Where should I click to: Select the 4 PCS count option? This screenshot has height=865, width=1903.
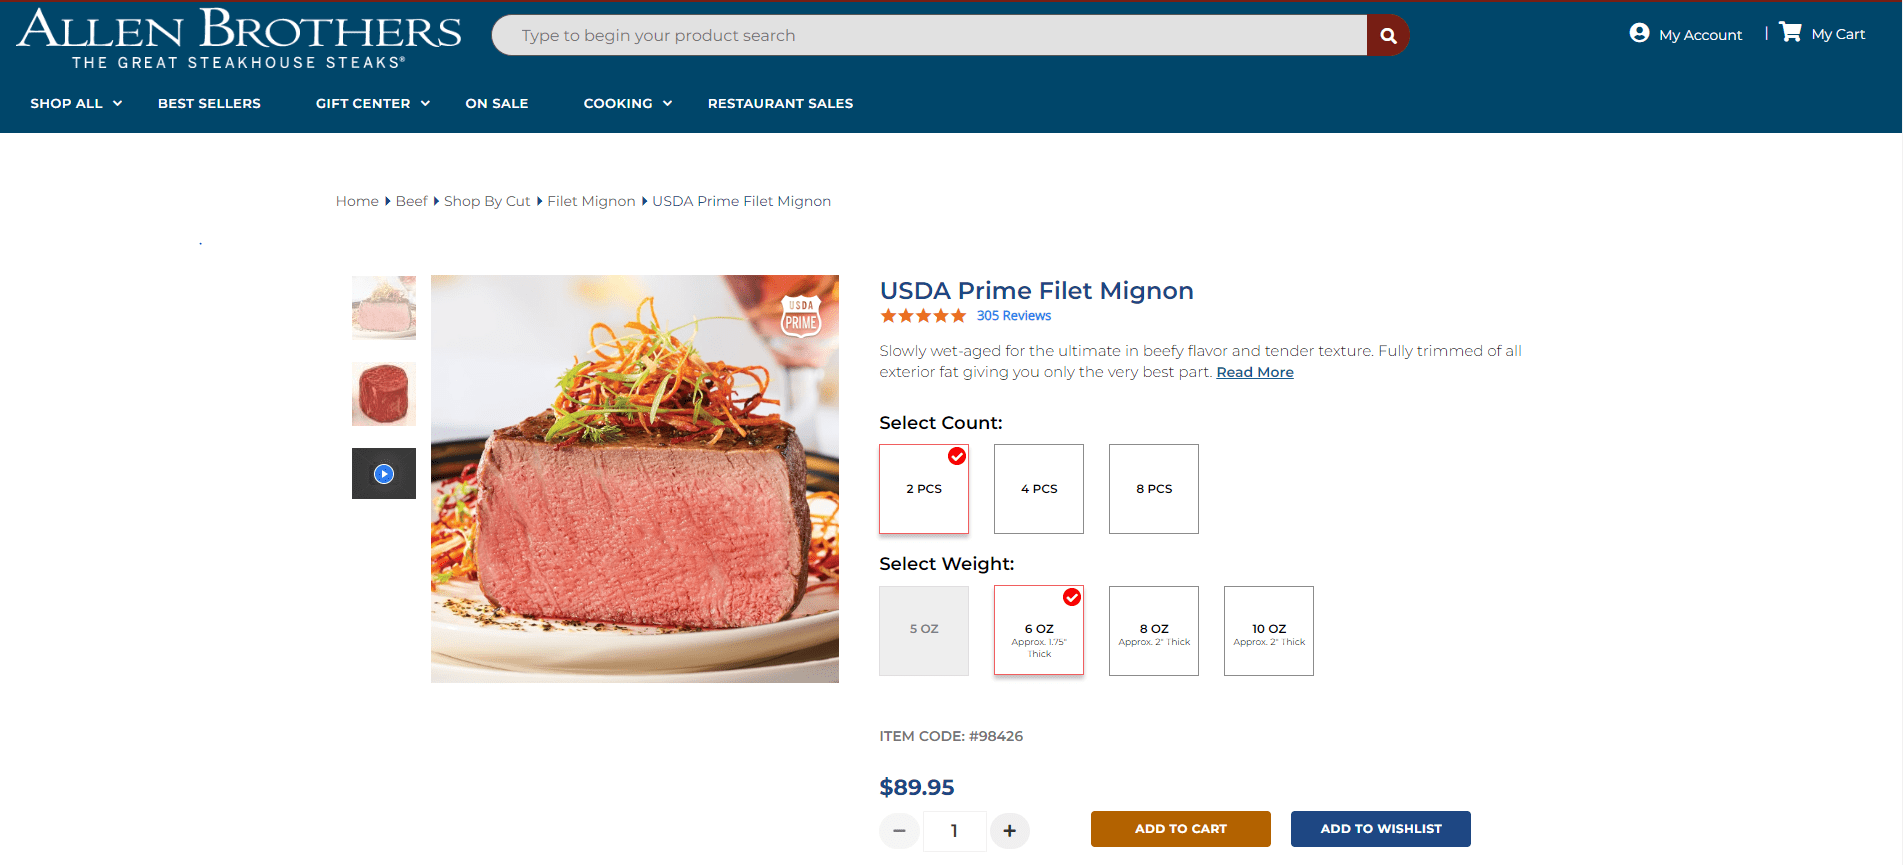pyautogui.click(x=1038, y=489)
